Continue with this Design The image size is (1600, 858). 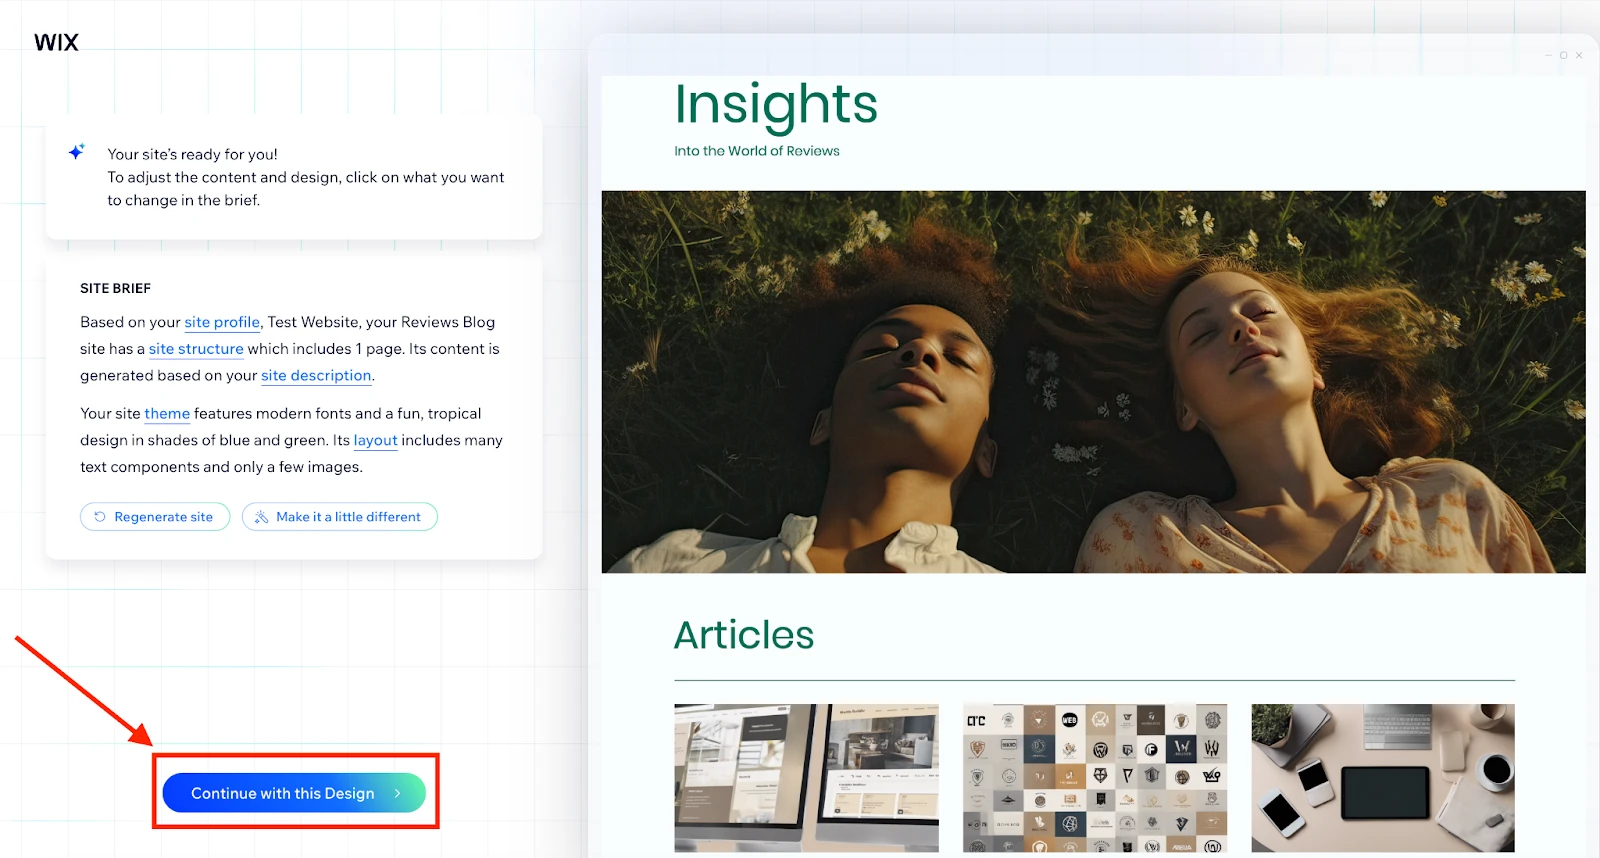[294, 793]
